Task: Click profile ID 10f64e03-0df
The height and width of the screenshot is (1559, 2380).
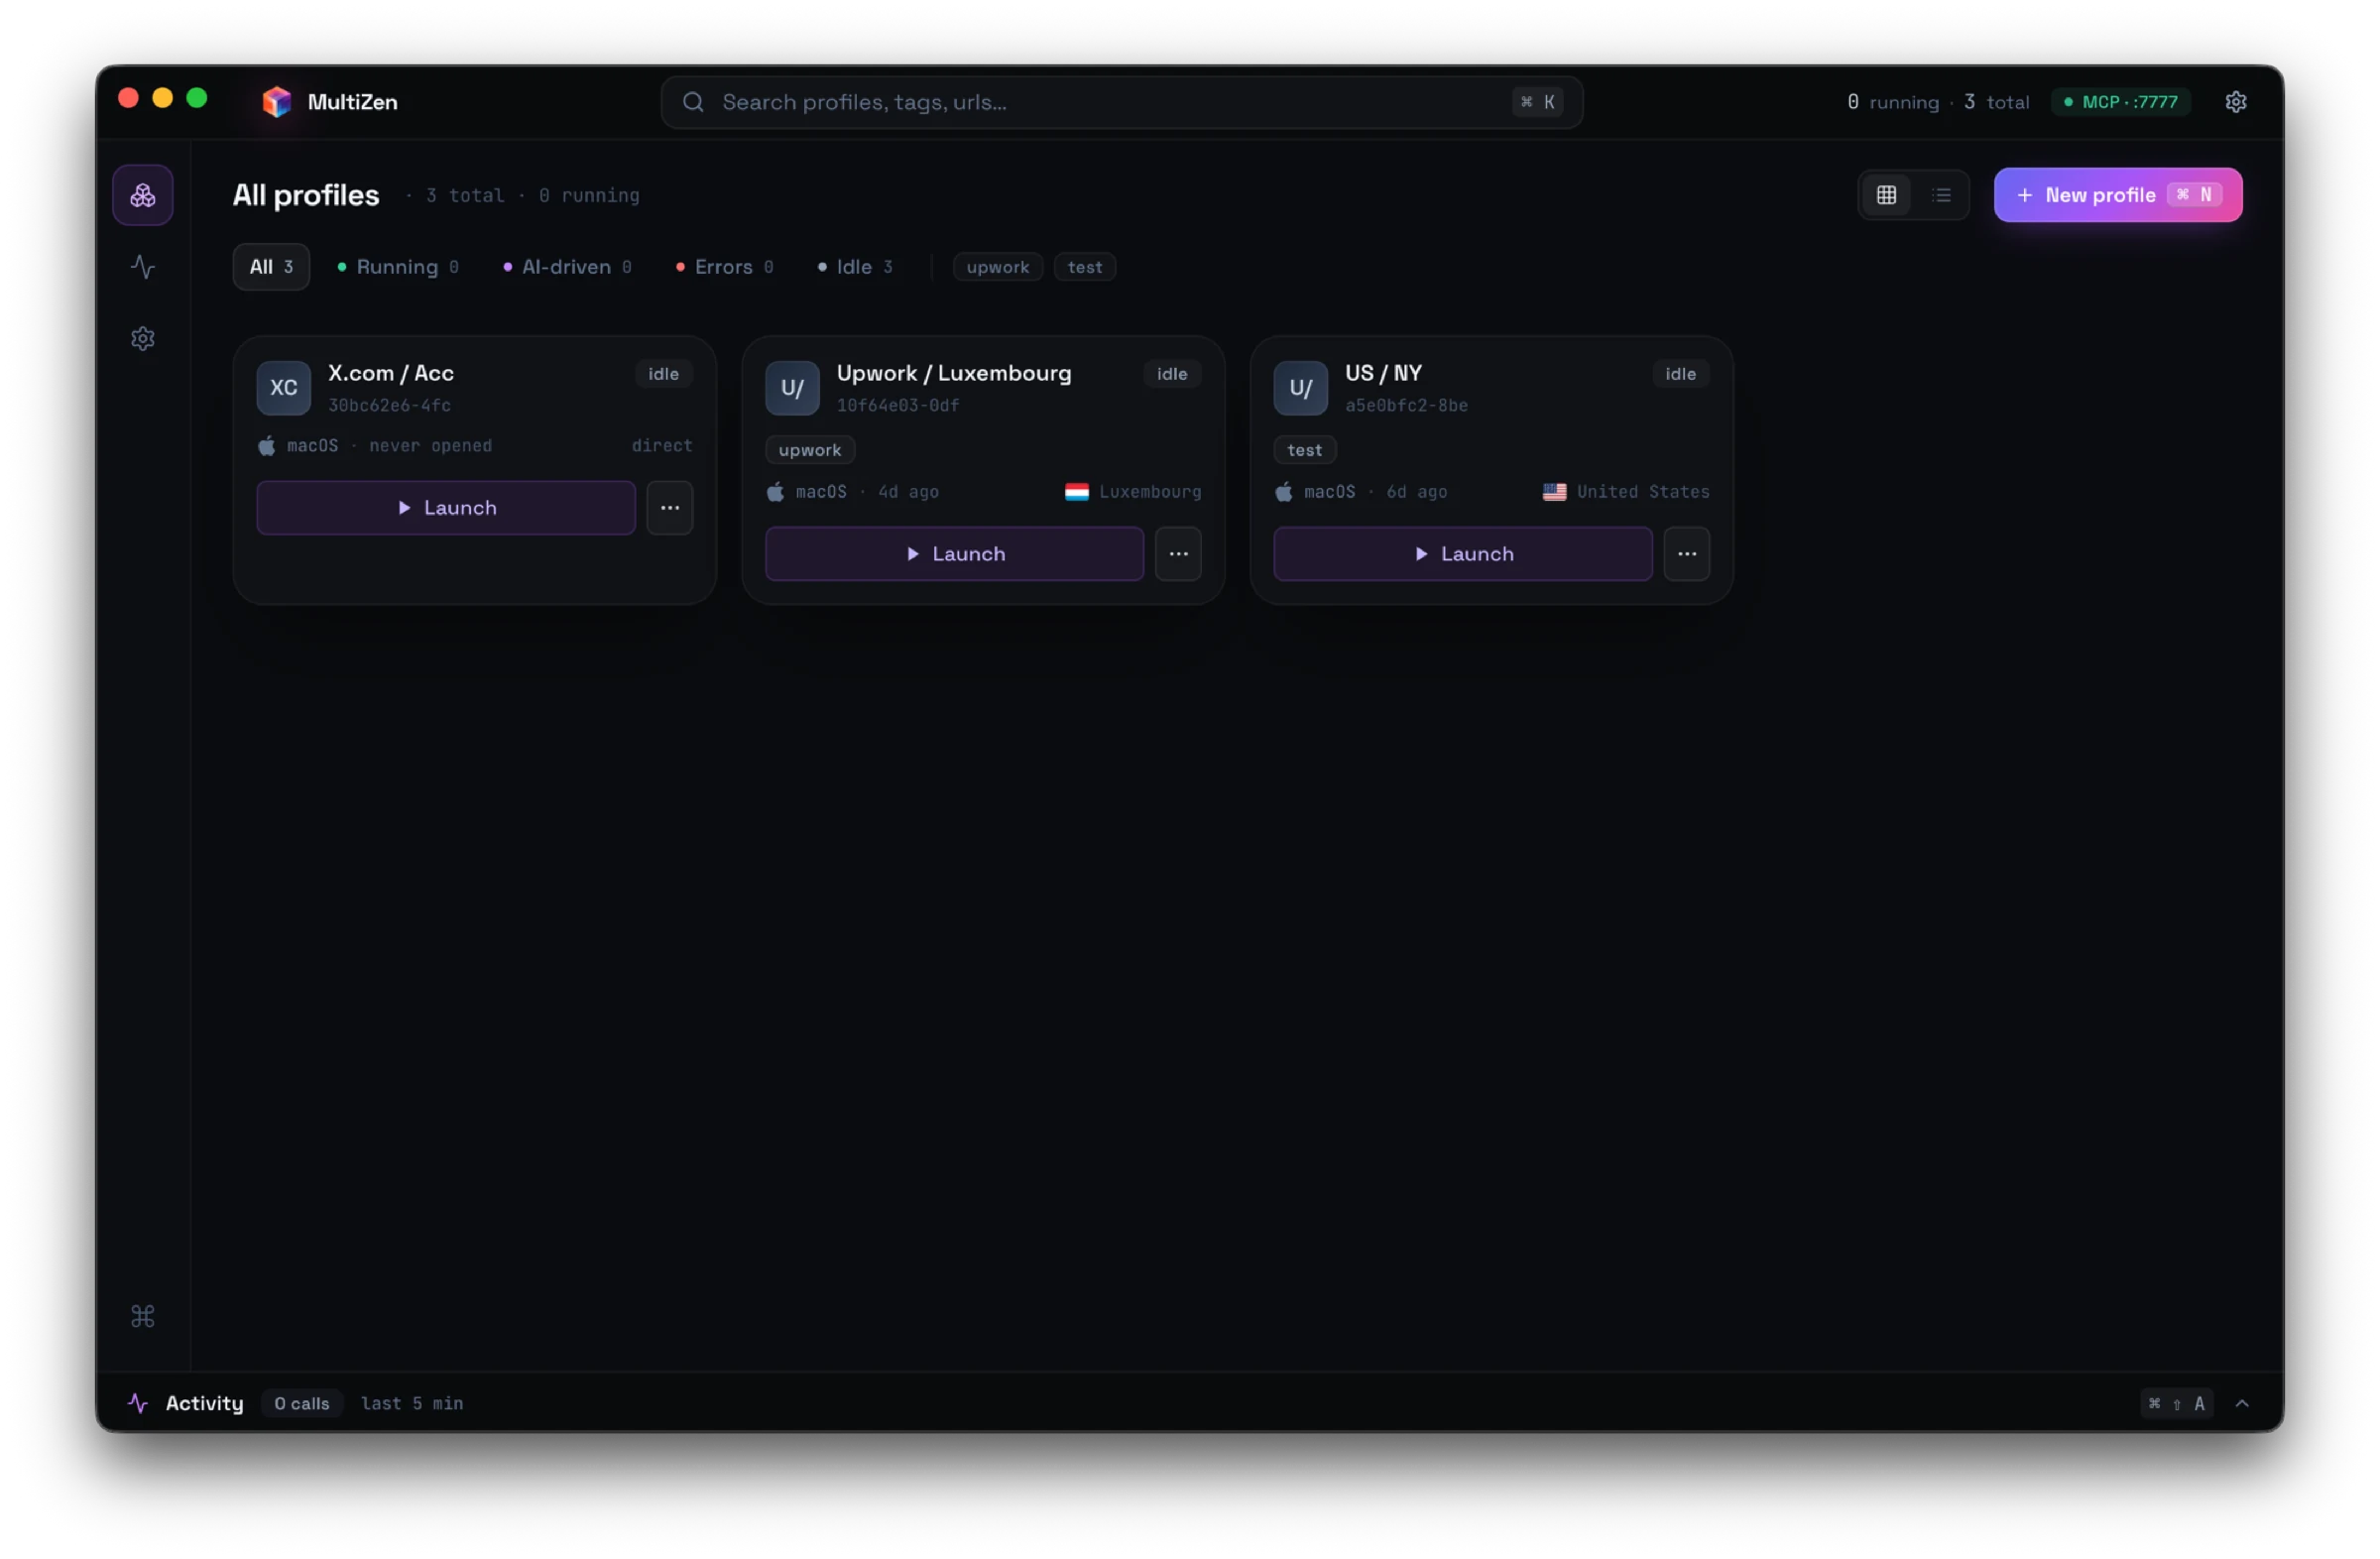Action: click(x=898, y=406)
